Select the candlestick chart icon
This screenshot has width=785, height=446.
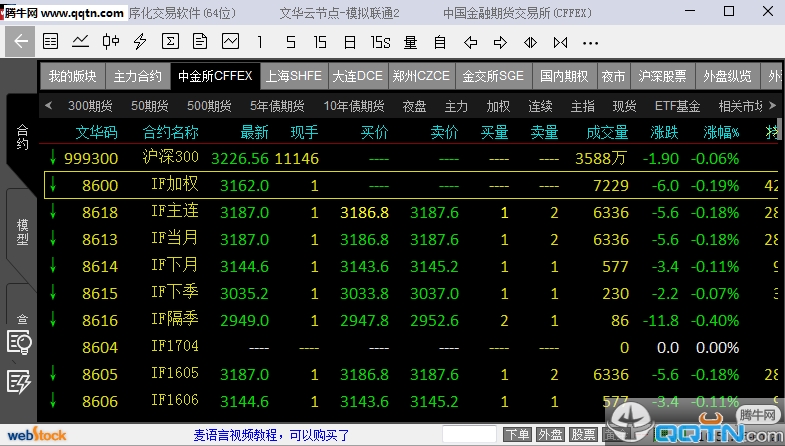pos(111,42)
